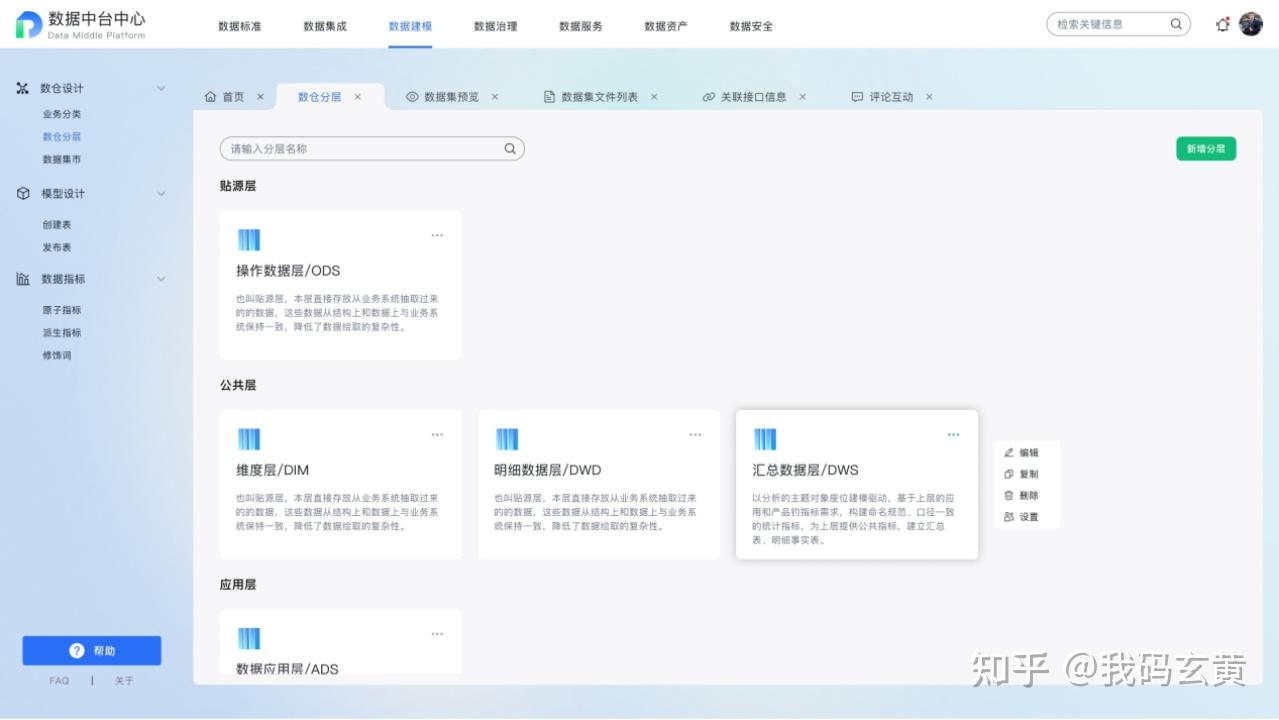This screenshot has width=1279, height=720.
Task: Click the blue bars icon on DIM card
Action: [249, 439]
